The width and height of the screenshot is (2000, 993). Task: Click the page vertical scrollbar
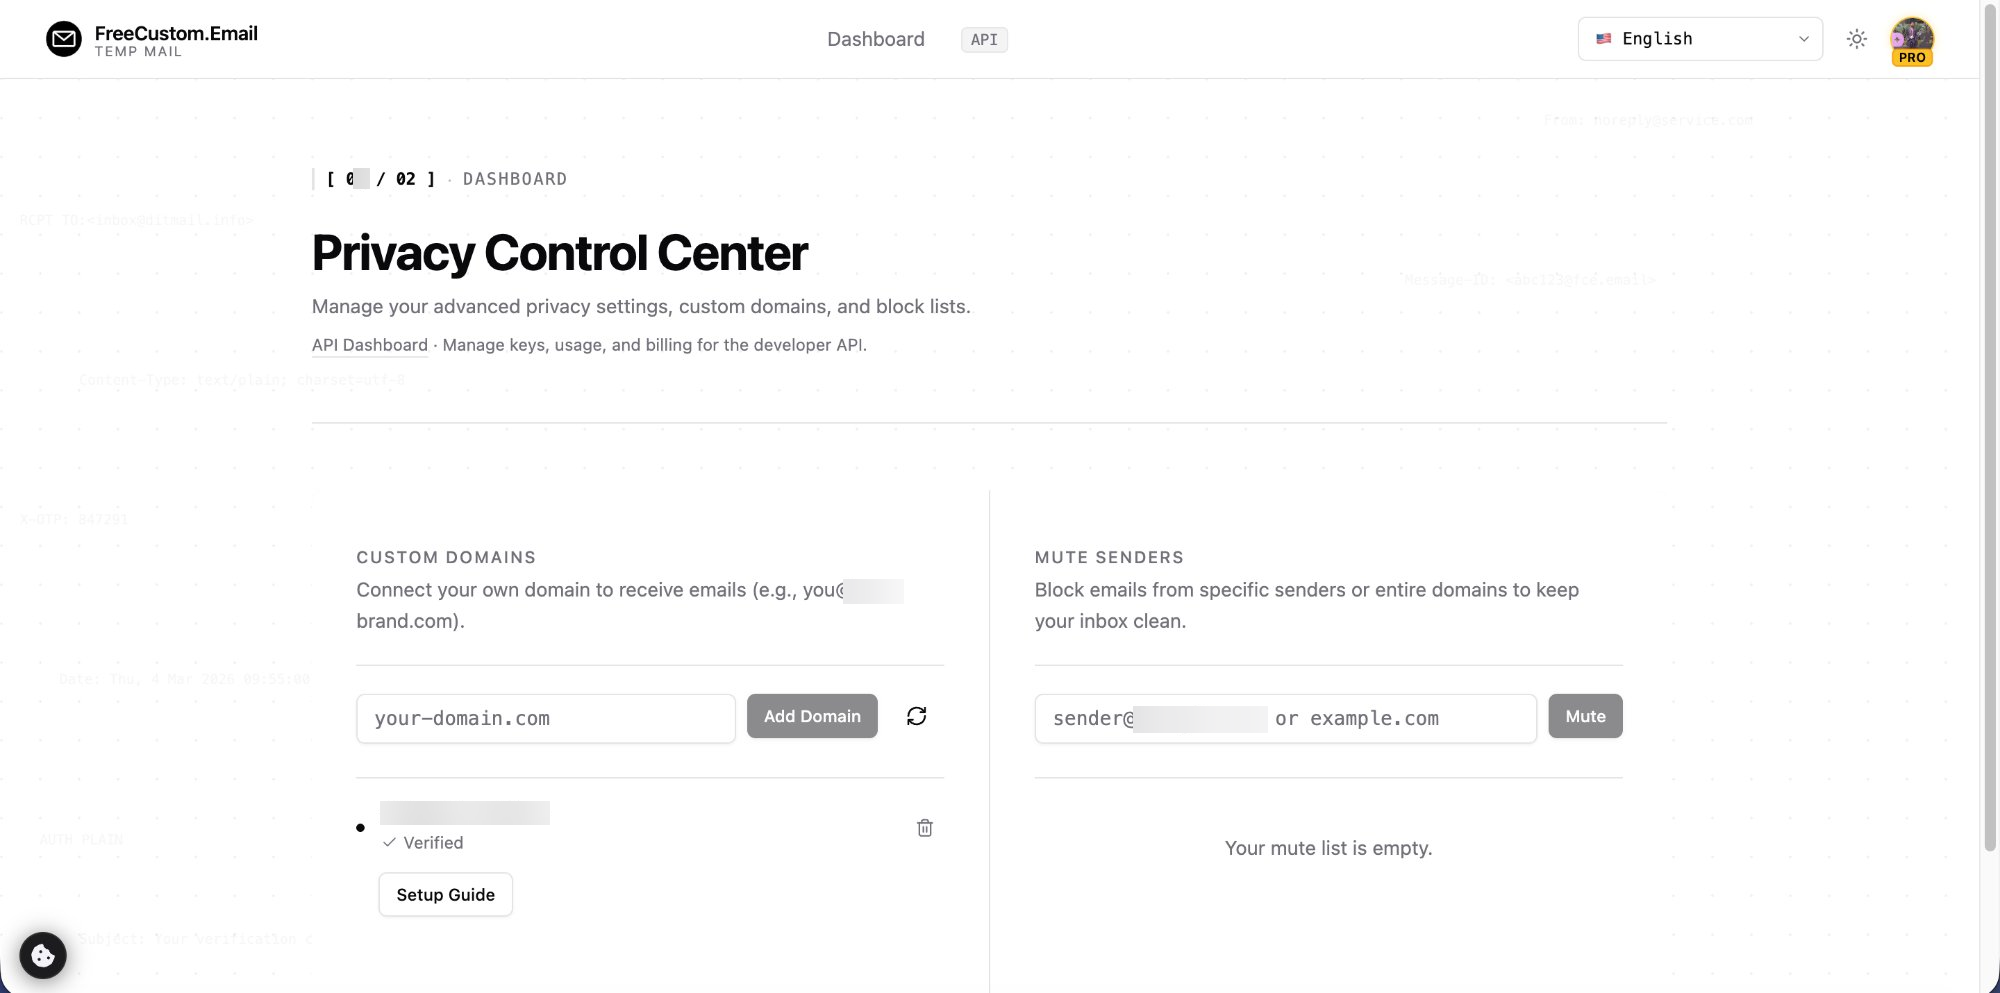point(1990,400)
